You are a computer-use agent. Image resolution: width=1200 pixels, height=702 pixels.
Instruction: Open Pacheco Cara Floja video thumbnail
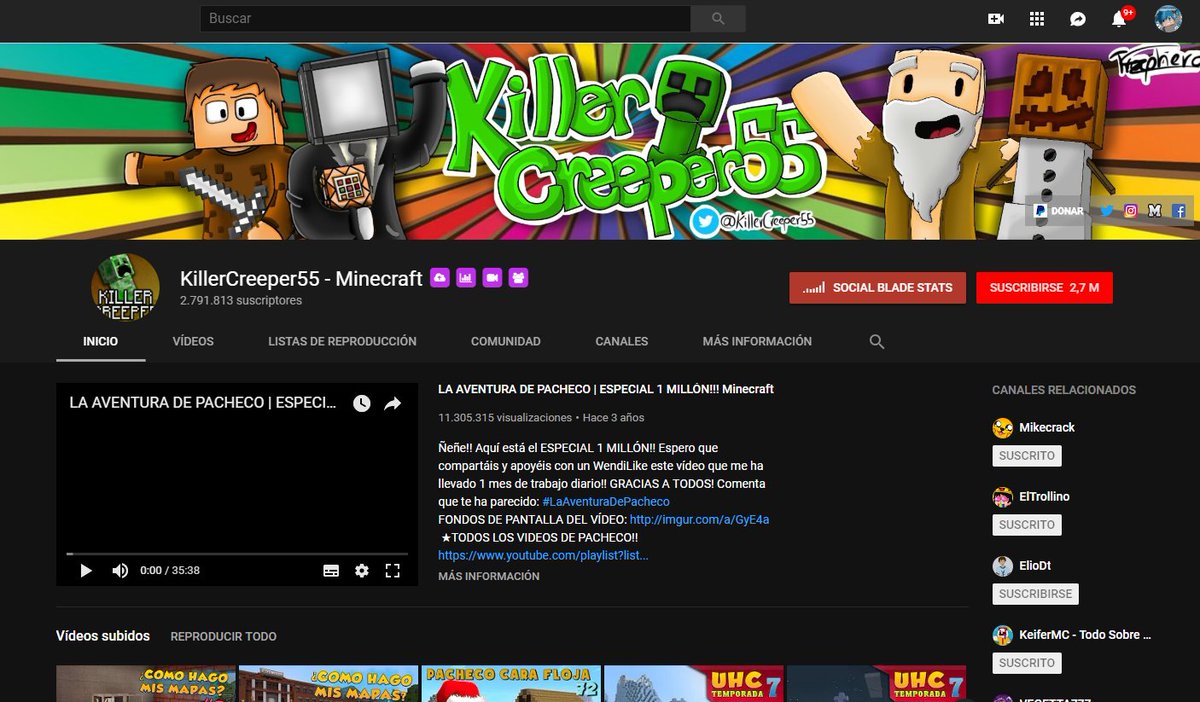pos(511,684)
